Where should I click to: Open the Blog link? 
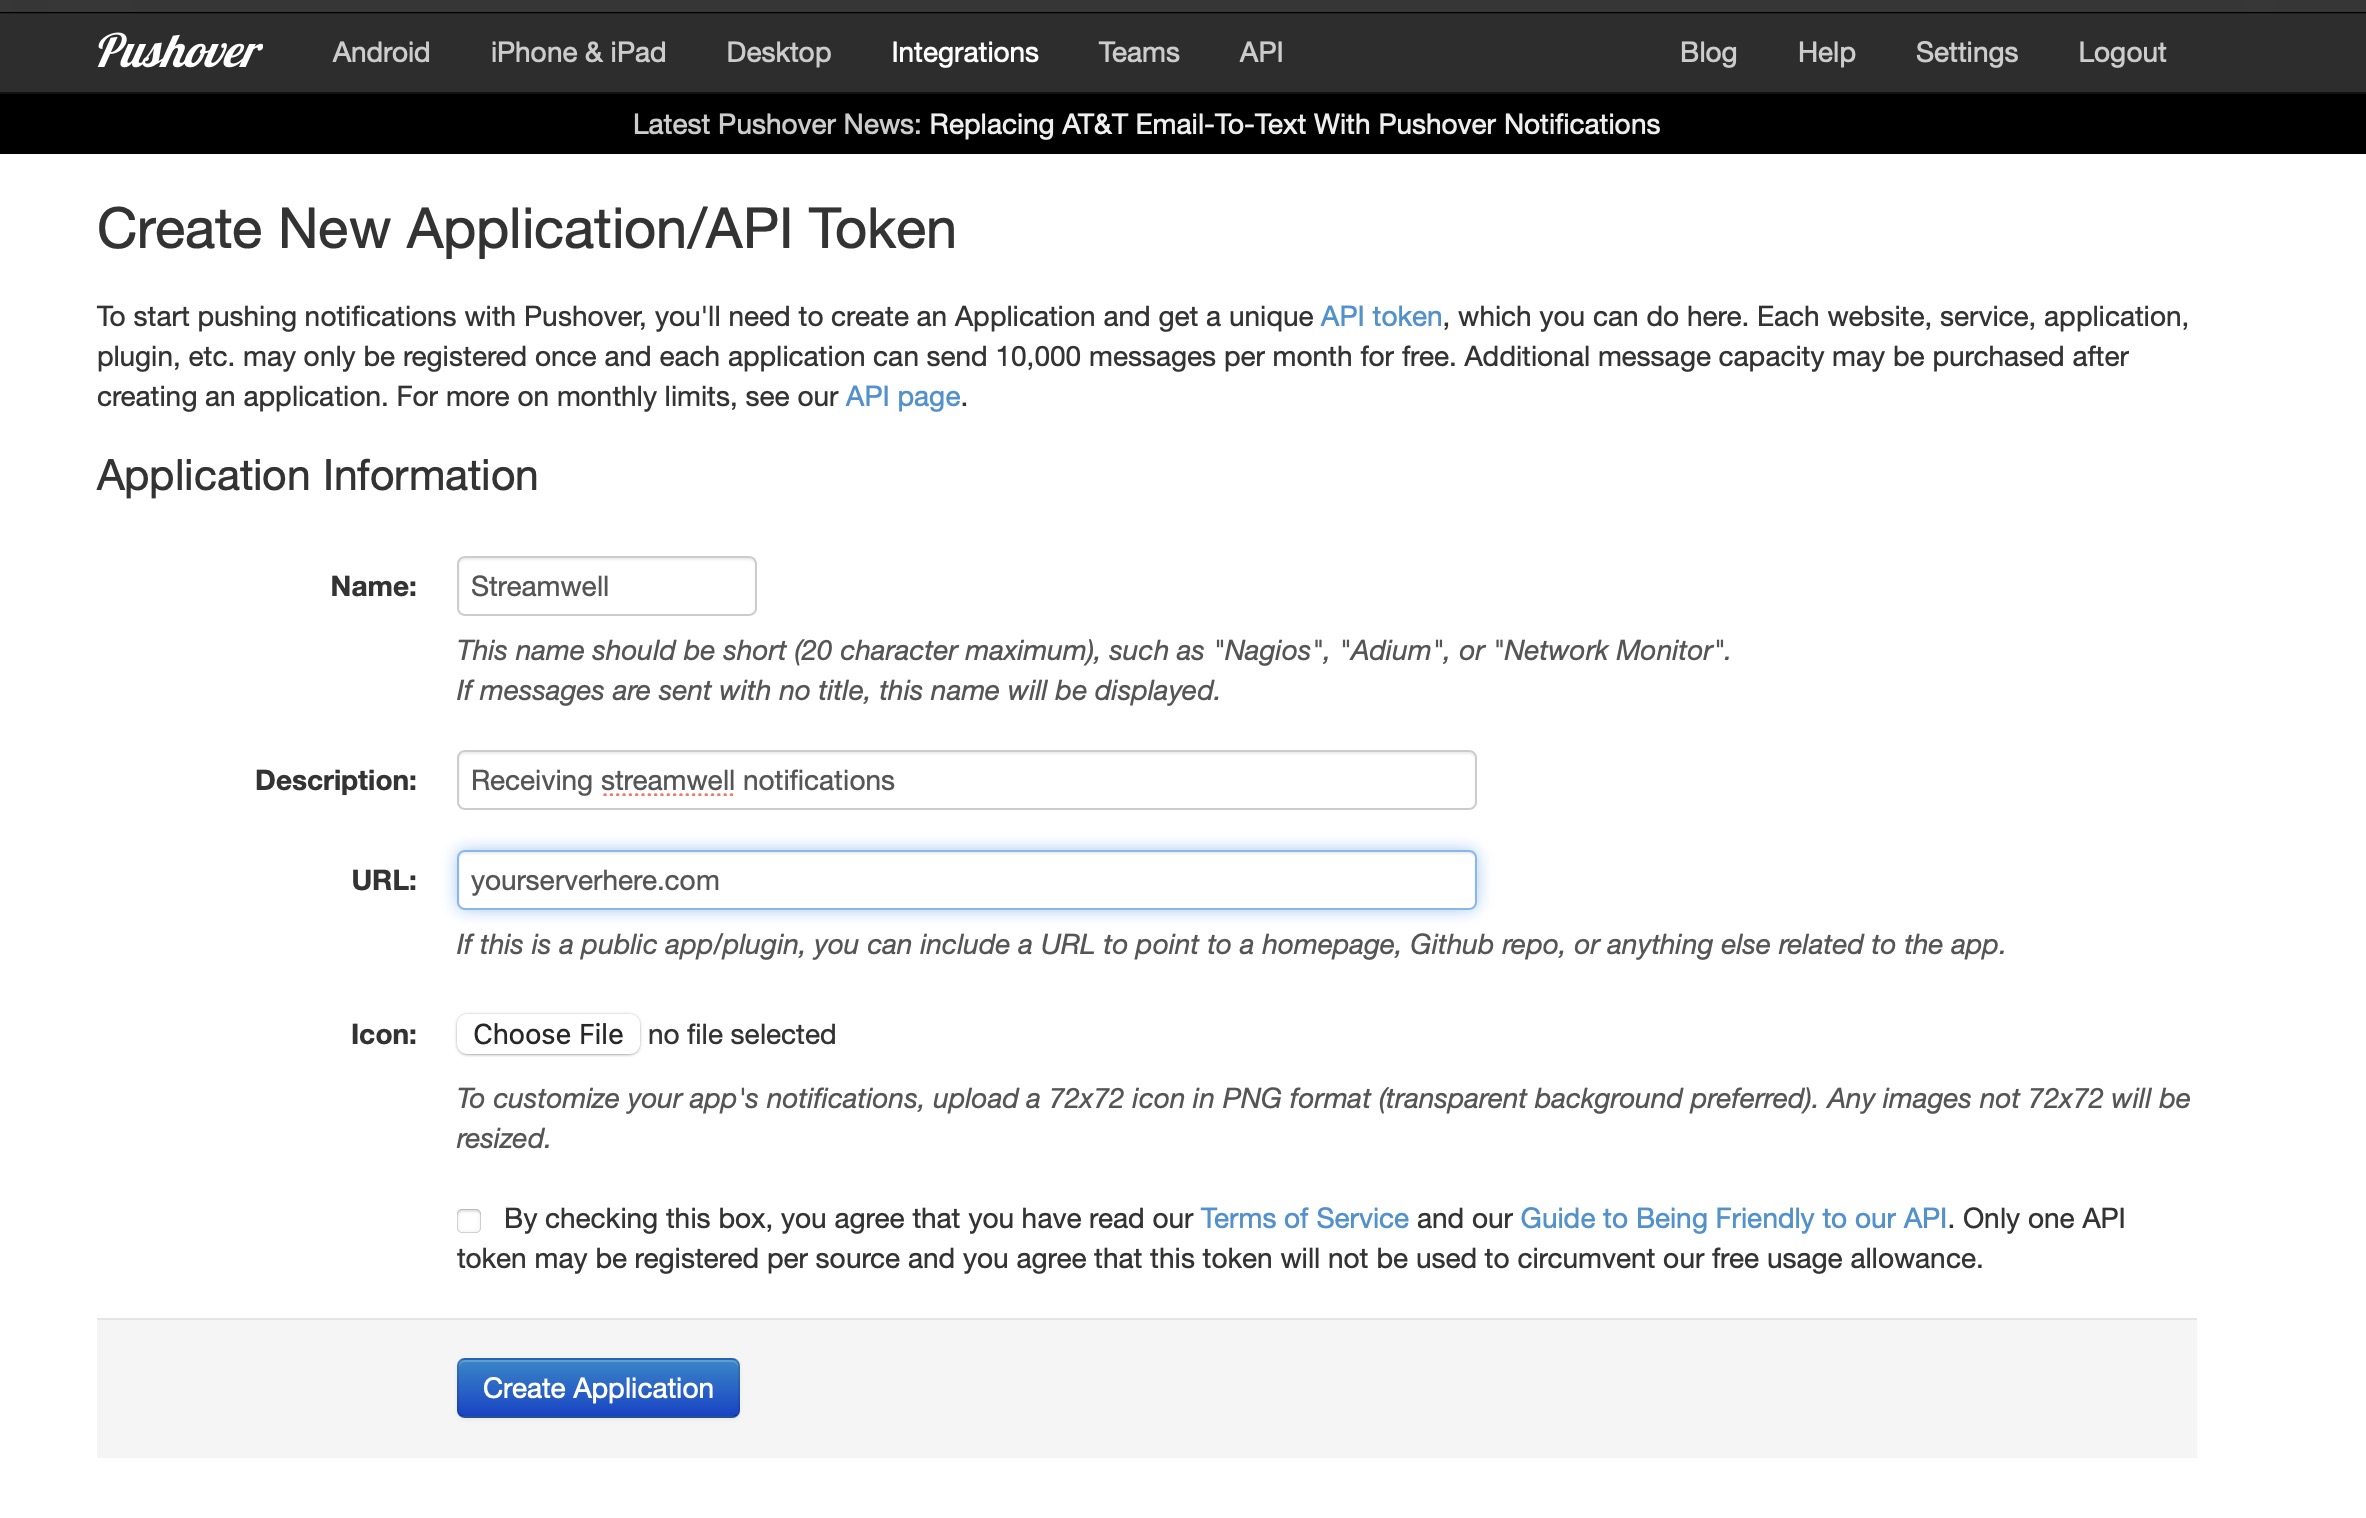tap(1707, 52)
